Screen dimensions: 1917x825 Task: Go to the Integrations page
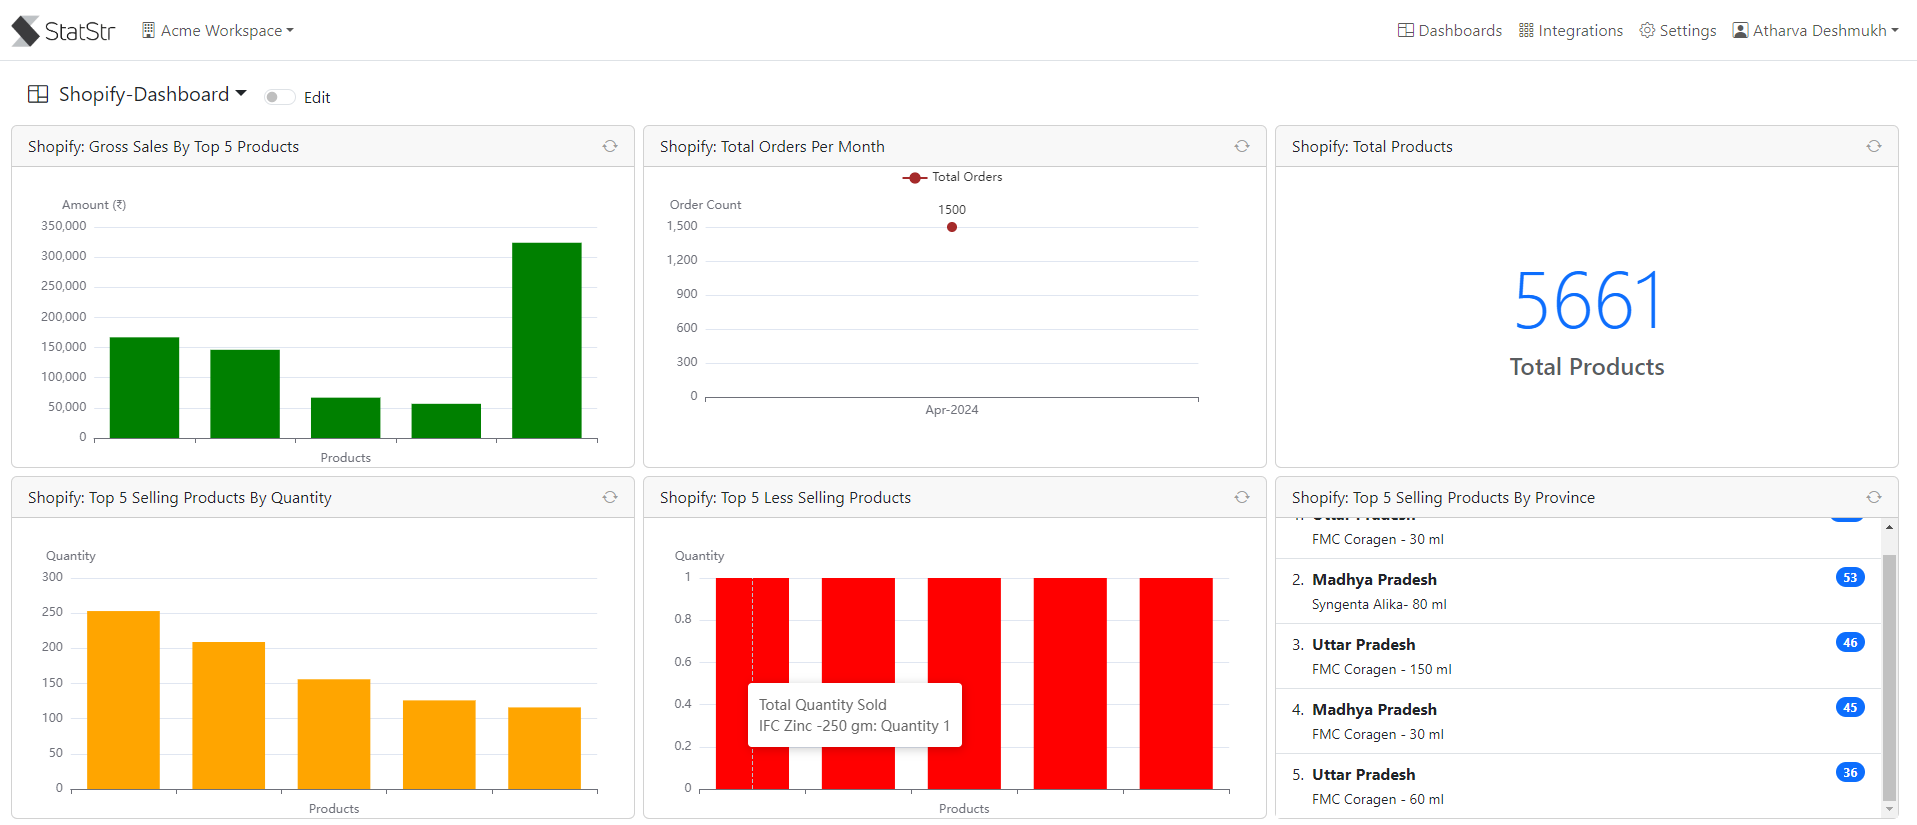(1571, 31)
